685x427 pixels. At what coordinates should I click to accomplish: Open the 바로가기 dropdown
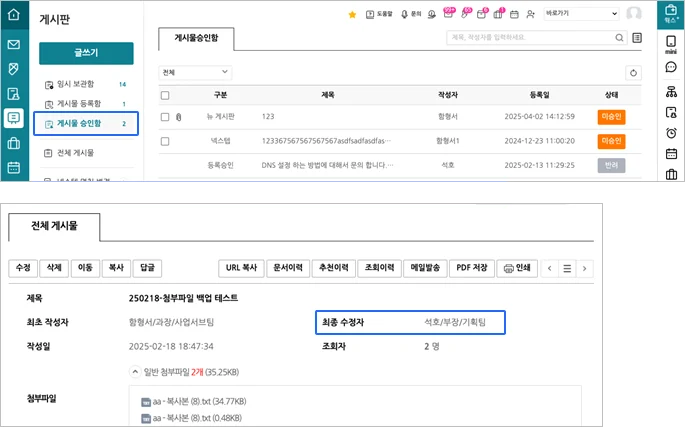pyautogui.click(x=581, y=14)
